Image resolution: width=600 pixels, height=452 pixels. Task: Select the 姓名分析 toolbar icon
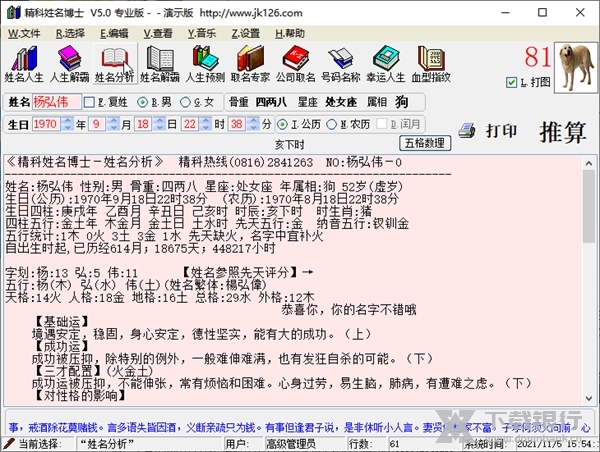point(114,64)
